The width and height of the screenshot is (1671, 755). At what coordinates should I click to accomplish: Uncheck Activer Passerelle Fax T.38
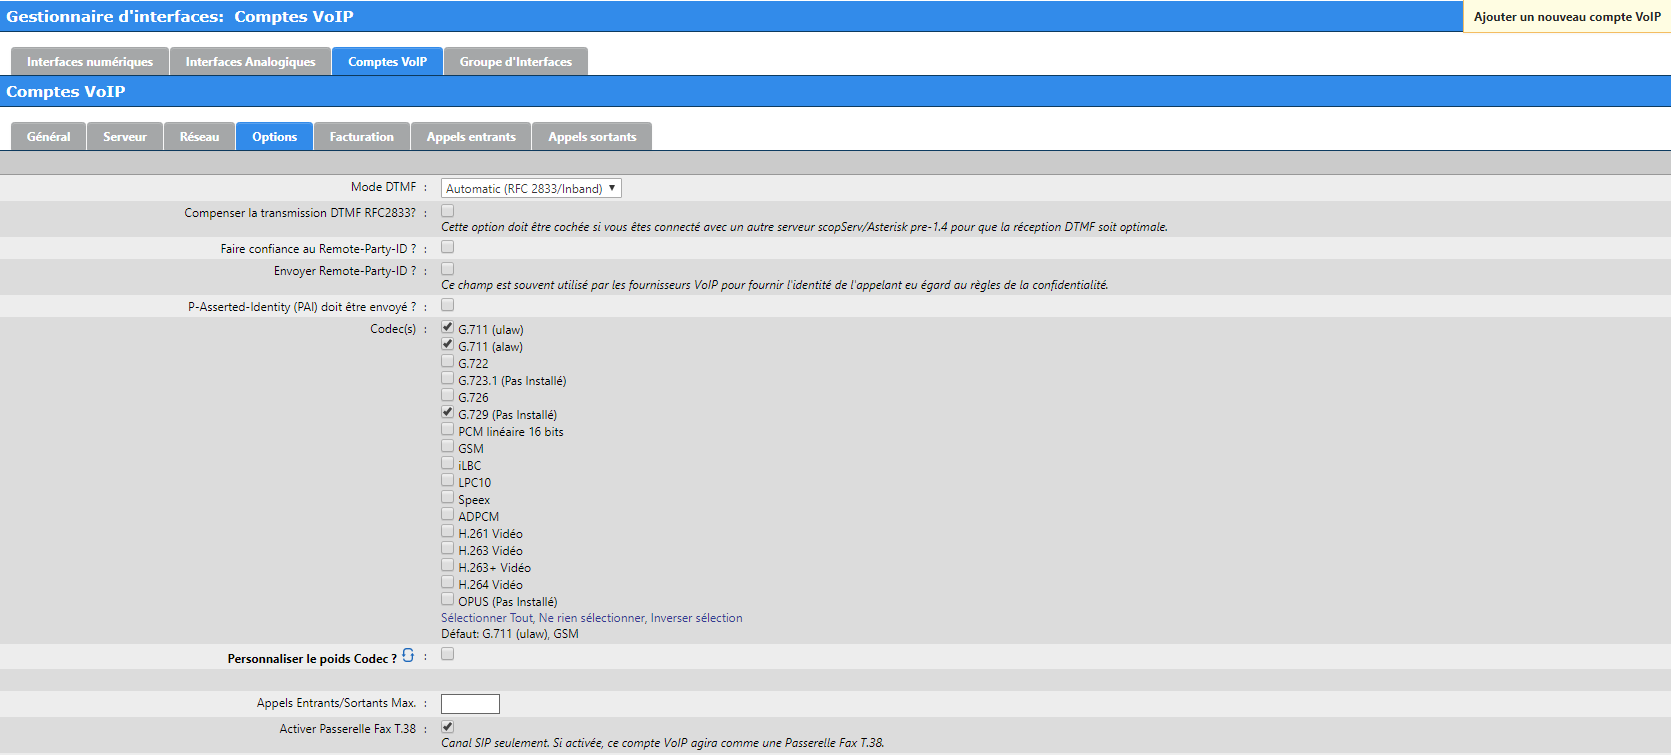click(x=448, y=727)
